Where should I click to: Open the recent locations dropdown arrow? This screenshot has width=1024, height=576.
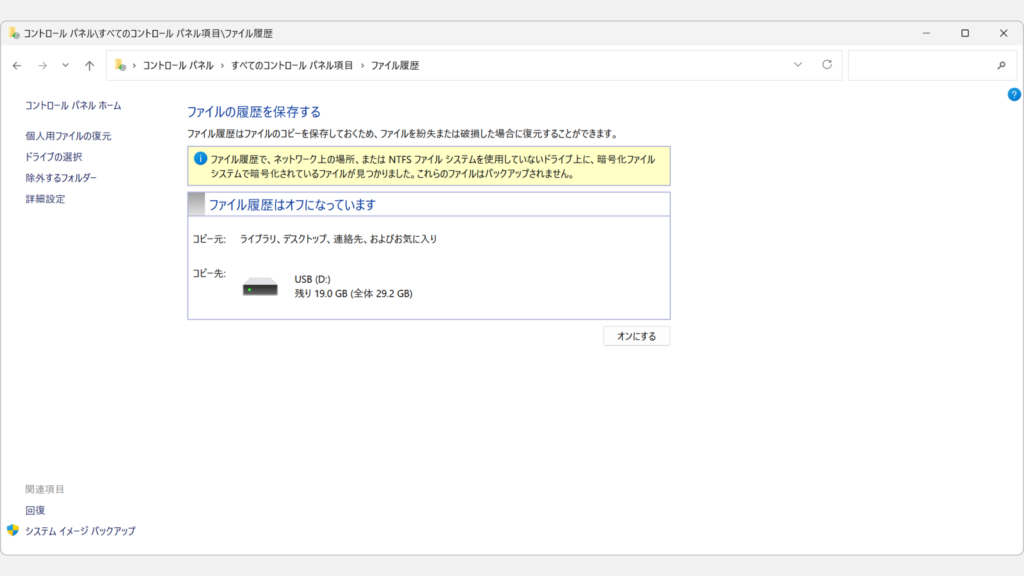[65, 65]
